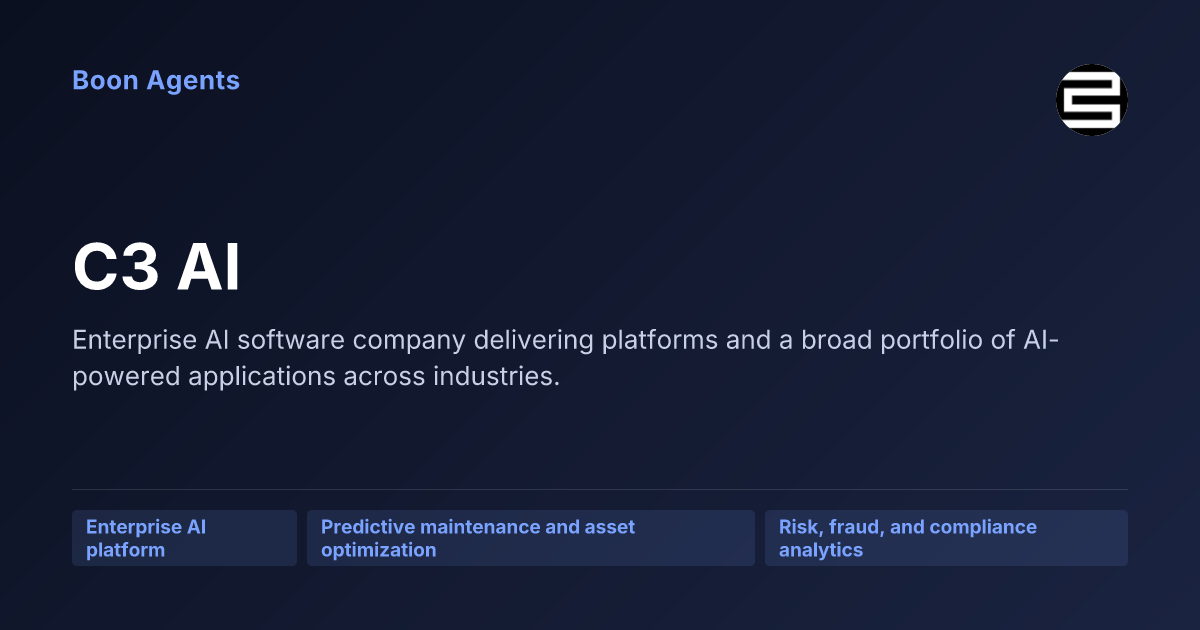Click the Enterprise AI software company description
This screenshot has width=1200, height=630.
click(566, 359)
